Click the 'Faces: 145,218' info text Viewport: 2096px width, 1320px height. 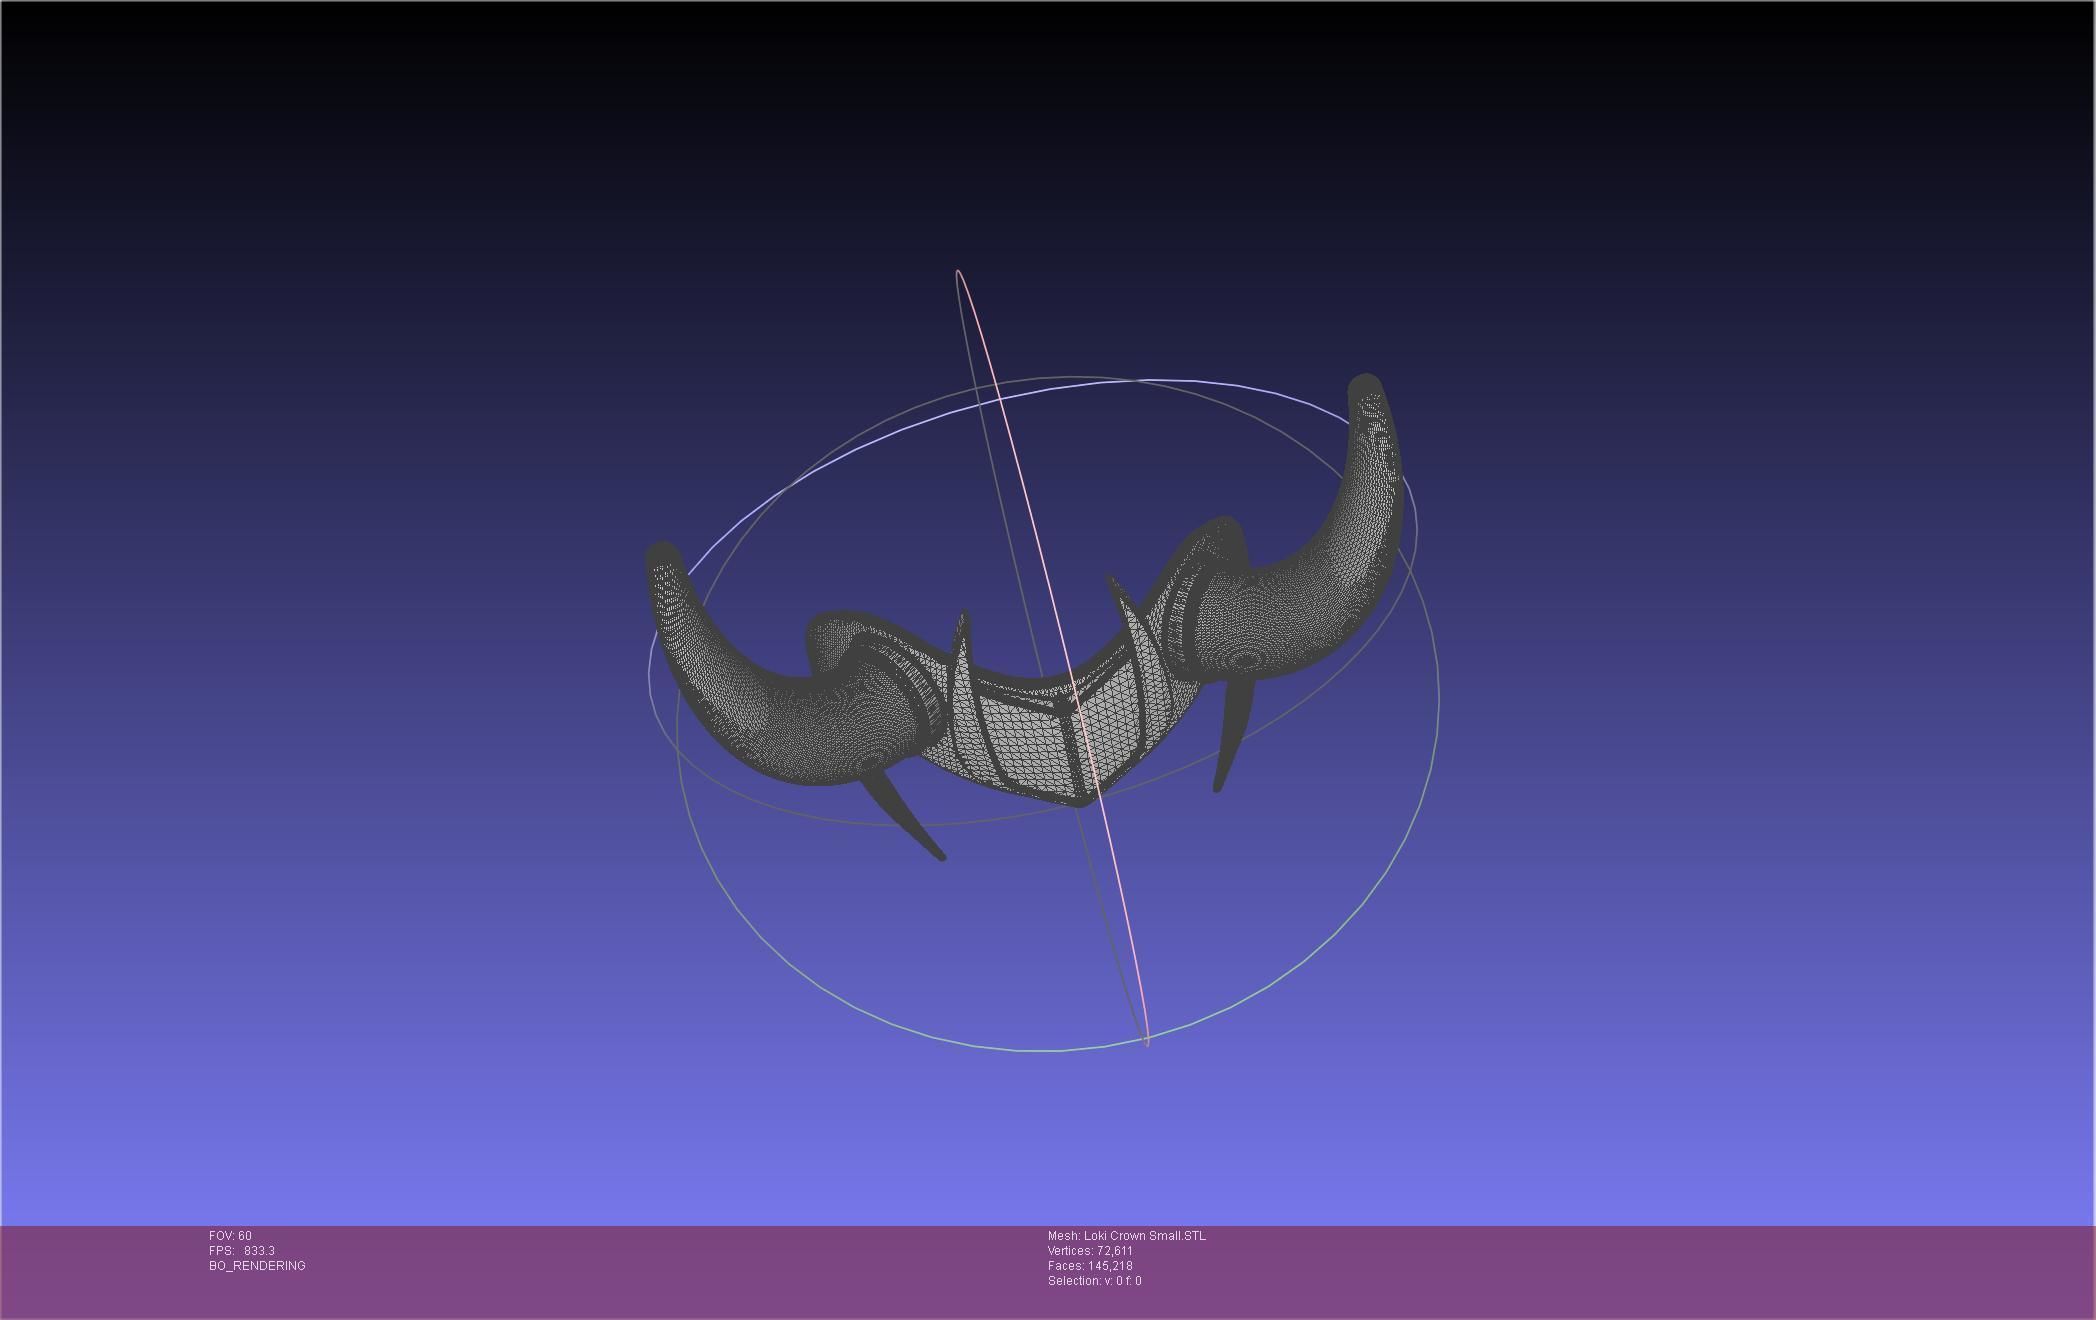pyautogui.click(x=1090, y=1266)
